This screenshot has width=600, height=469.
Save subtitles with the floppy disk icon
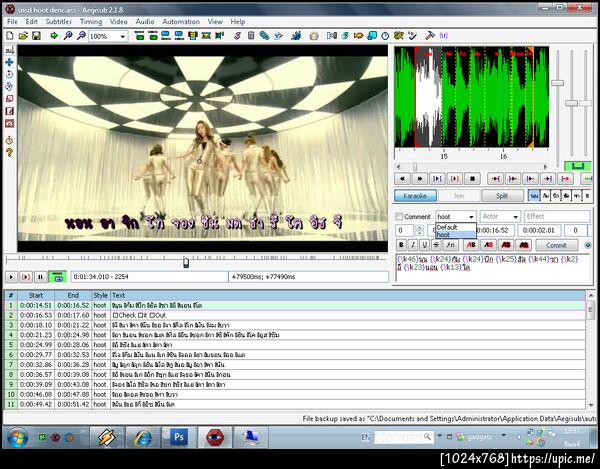[x=36, y=36]
